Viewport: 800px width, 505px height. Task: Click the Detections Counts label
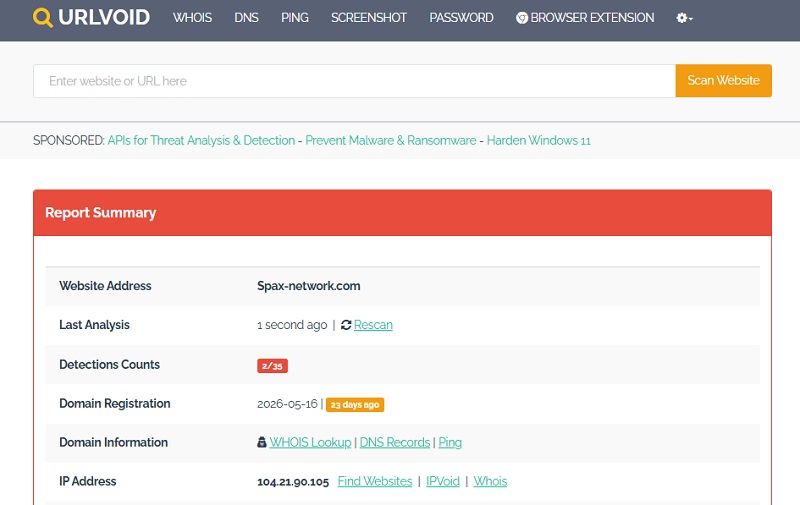coord(110,364)
